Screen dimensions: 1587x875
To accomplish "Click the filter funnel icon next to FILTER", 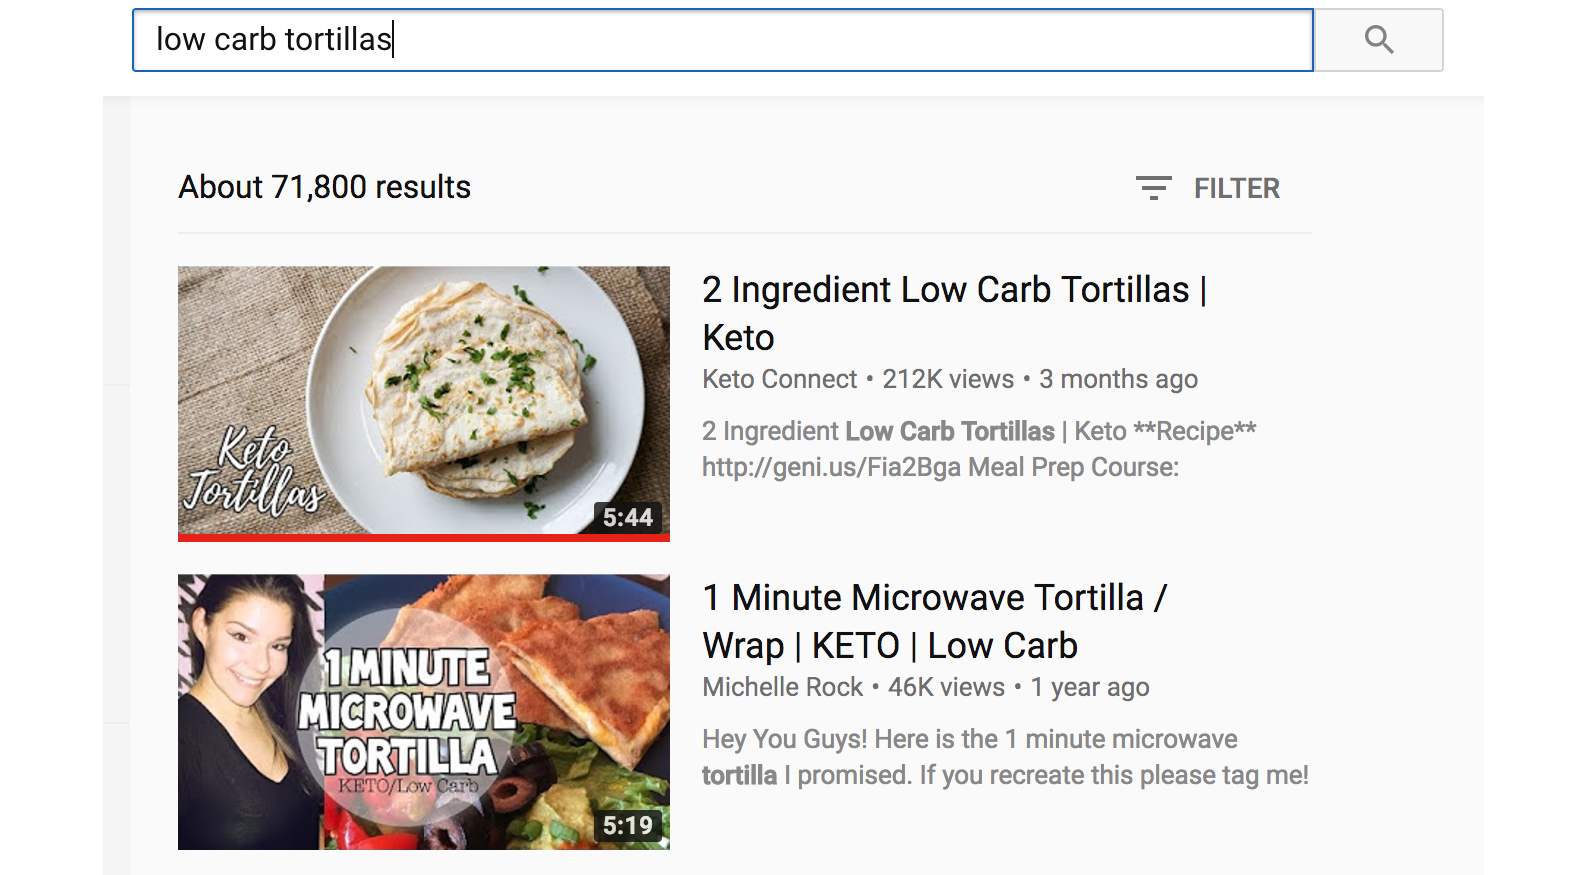I will coord(1155,187).
